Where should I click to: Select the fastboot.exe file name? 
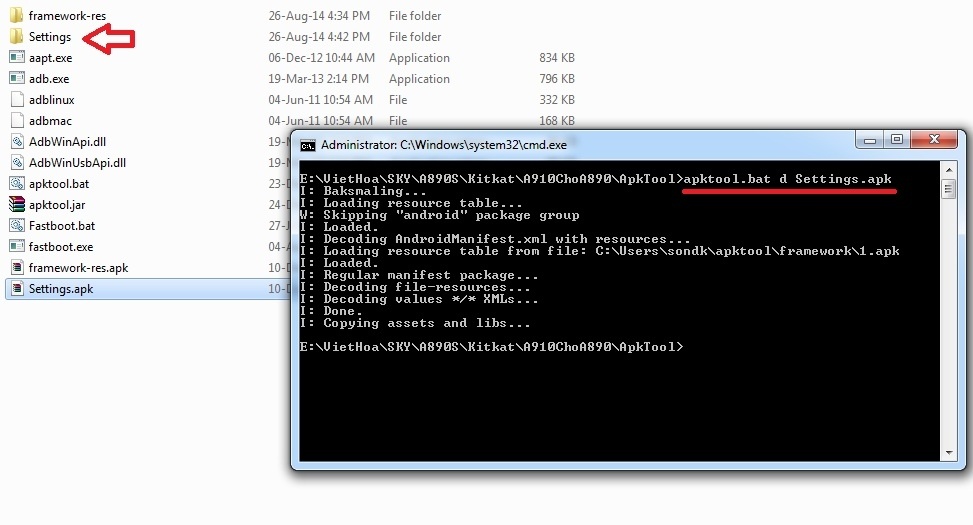tap(61, 247)
